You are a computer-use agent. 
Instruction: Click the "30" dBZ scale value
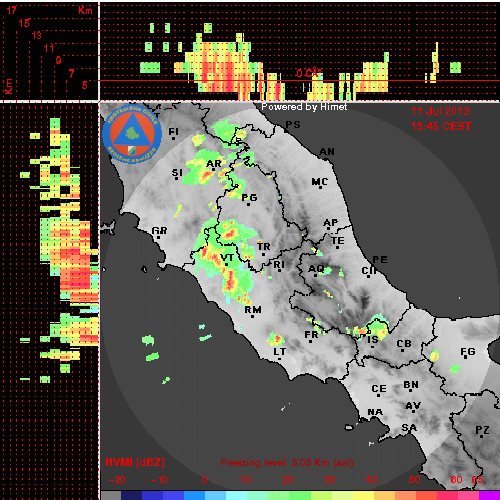(x=329, y=480)
